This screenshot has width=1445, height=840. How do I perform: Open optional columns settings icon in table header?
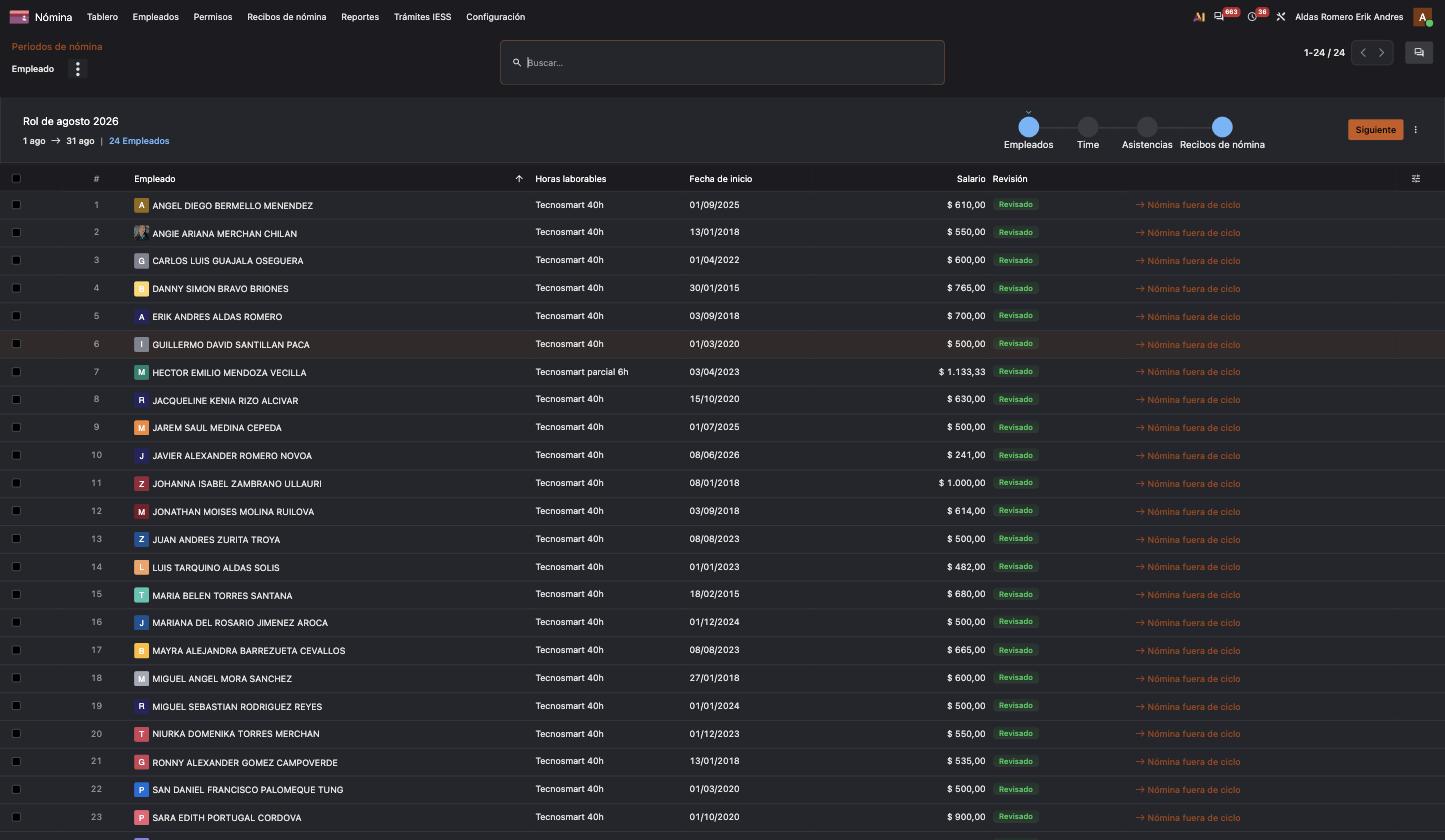[1416, 179]
